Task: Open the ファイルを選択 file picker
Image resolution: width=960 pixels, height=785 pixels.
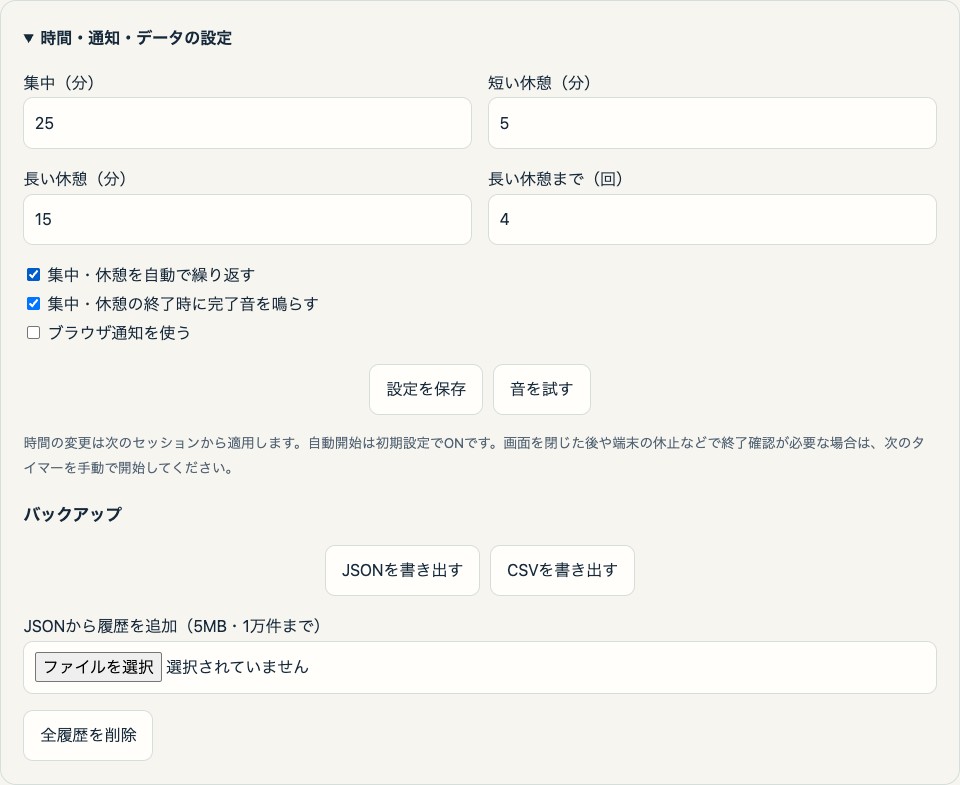Action: tap(99, 667)
